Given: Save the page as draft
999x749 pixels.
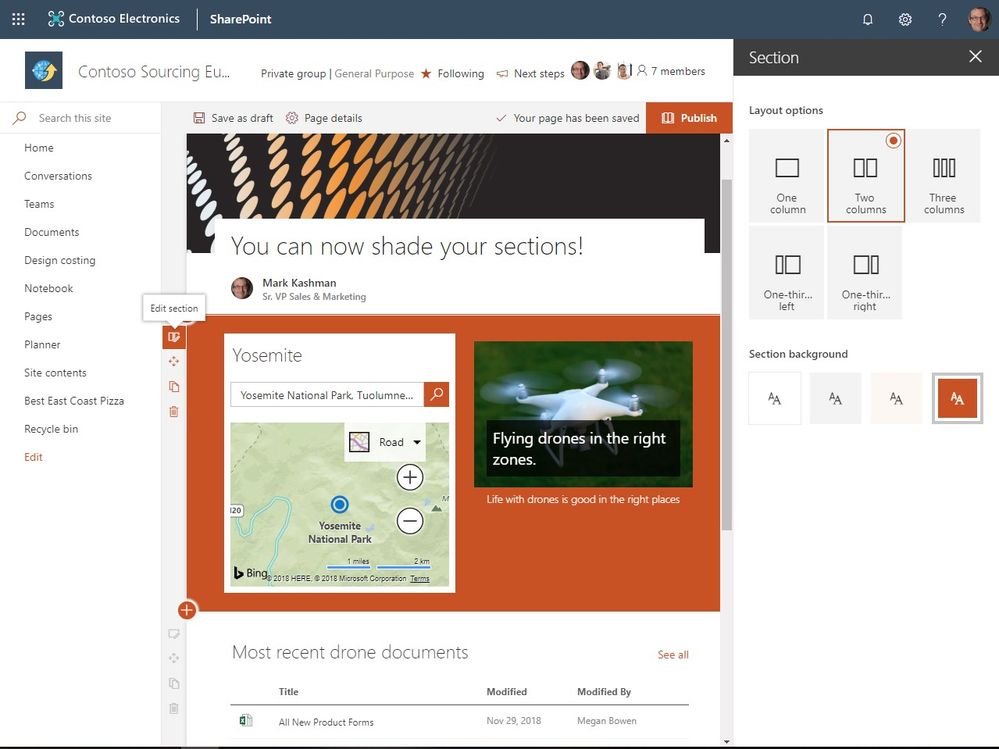Looking at the screenshot, I should [233, 118].
